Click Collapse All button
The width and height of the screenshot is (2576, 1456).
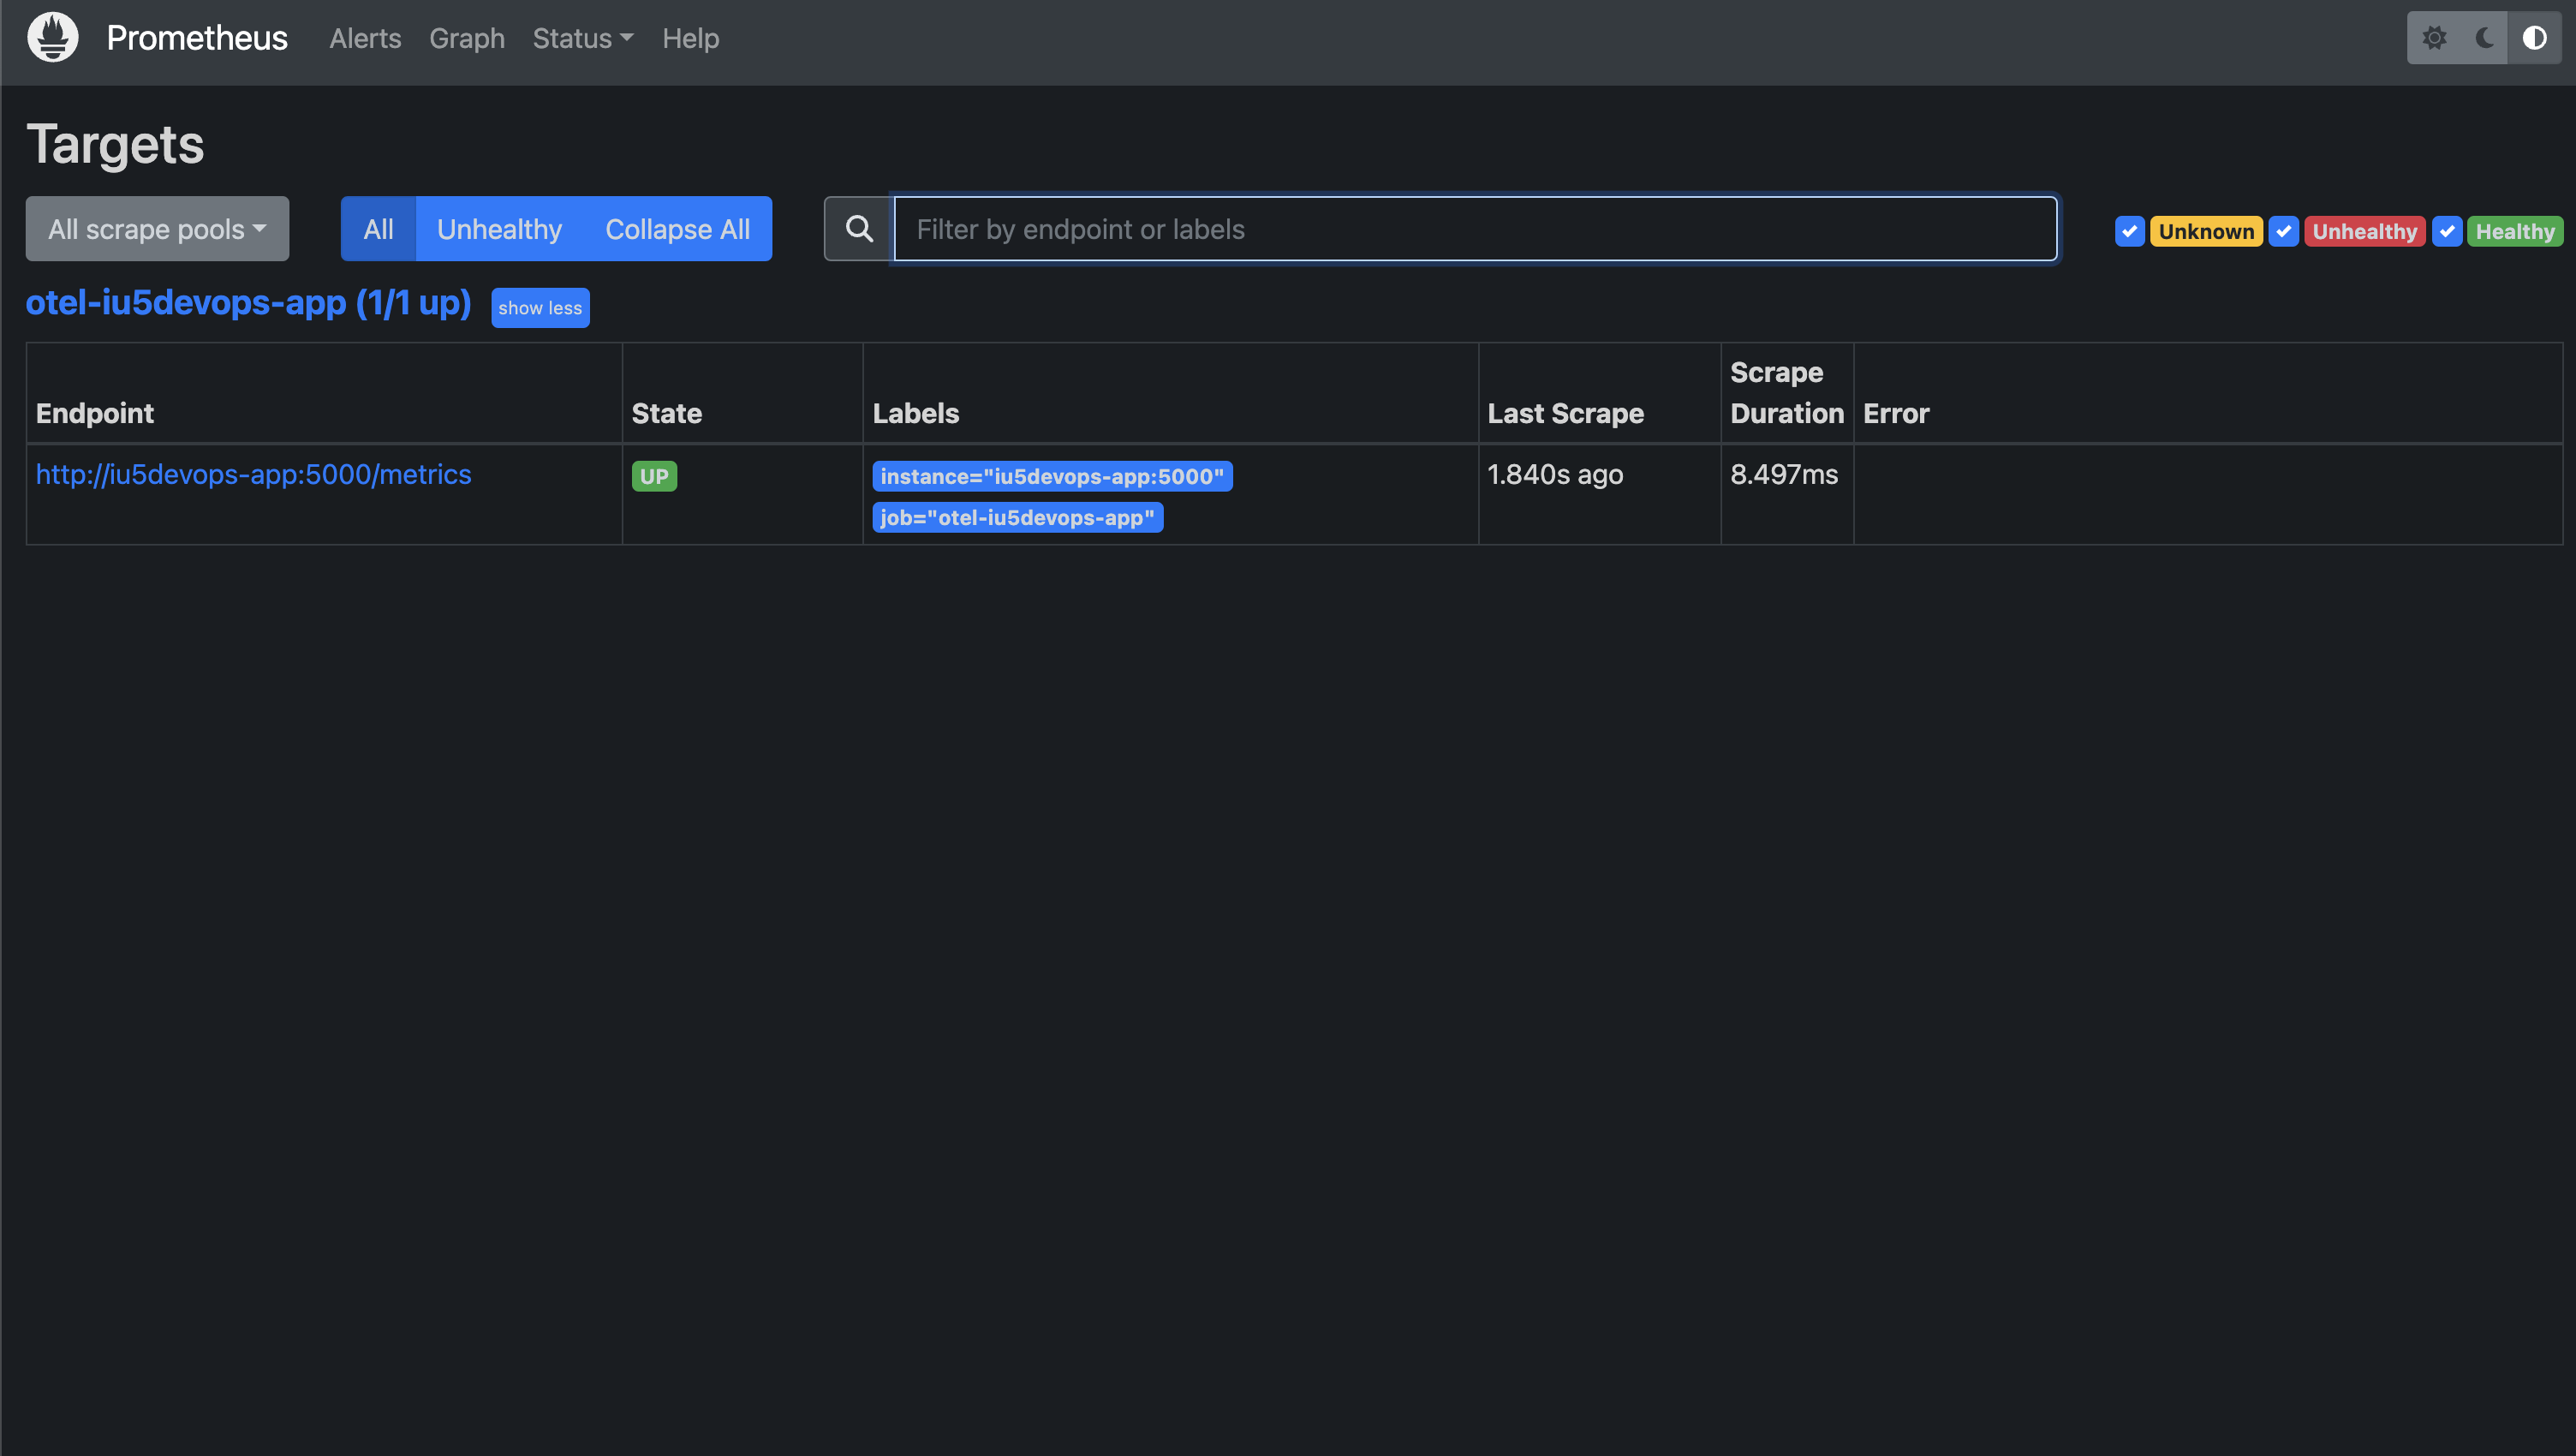tap(677, 226)
